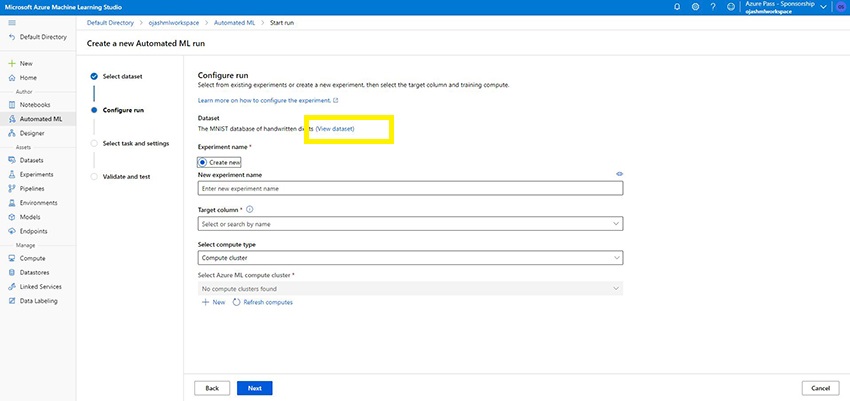Screen dimensions: 850x401
Task: Open the Select compute type dropdown
Action: pyautogui.click(x=410, y=257)
